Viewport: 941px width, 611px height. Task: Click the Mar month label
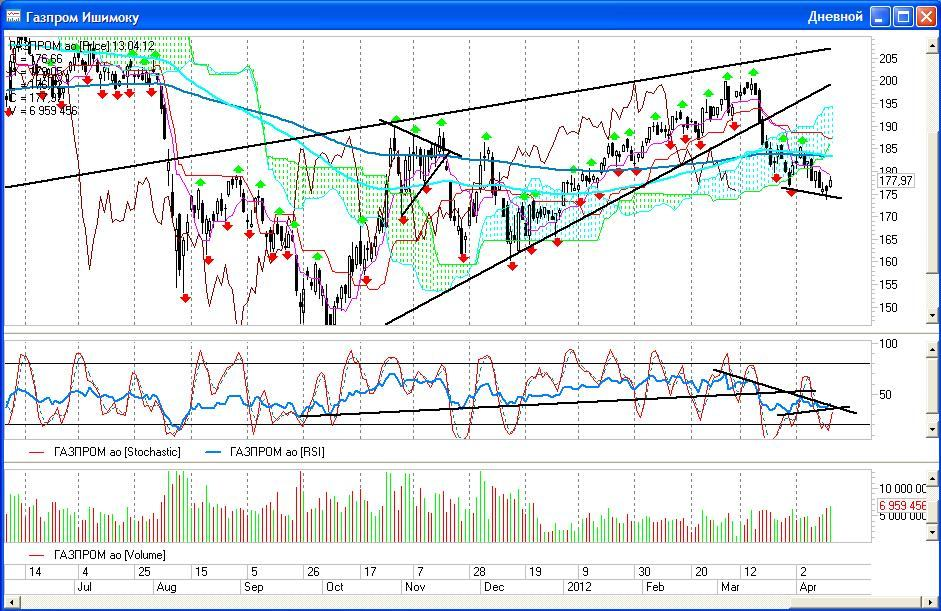pyautogui.click(x=730, y=586)
